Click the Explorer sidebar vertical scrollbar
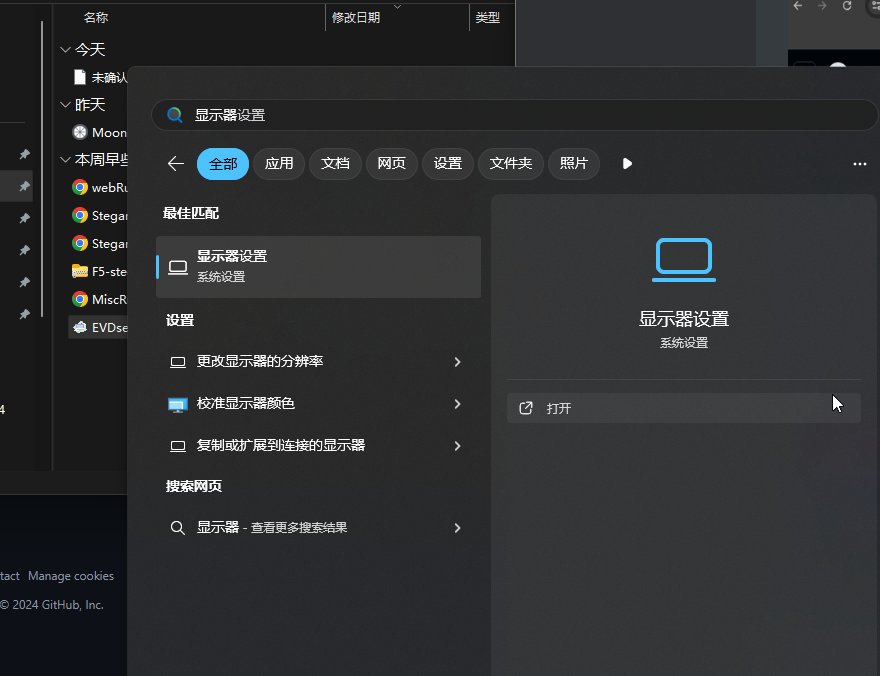880x676 pixels. (42, 168)
